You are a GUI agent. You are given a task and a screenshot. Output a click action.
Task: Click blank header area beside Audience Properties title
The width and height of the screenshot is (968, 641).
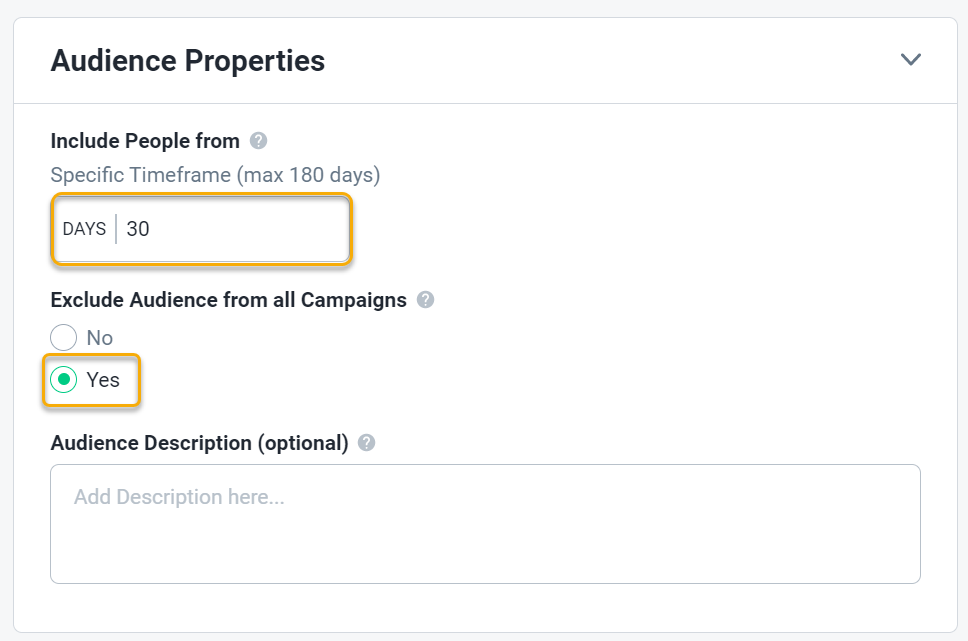coord(600,60)
